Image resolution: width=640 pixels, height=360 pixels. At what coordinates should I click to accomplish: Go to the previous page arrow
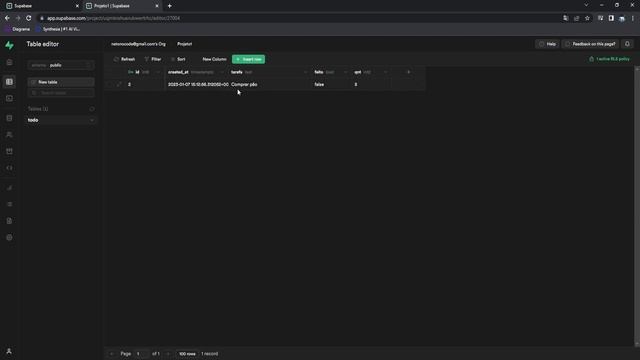(111, 354)
